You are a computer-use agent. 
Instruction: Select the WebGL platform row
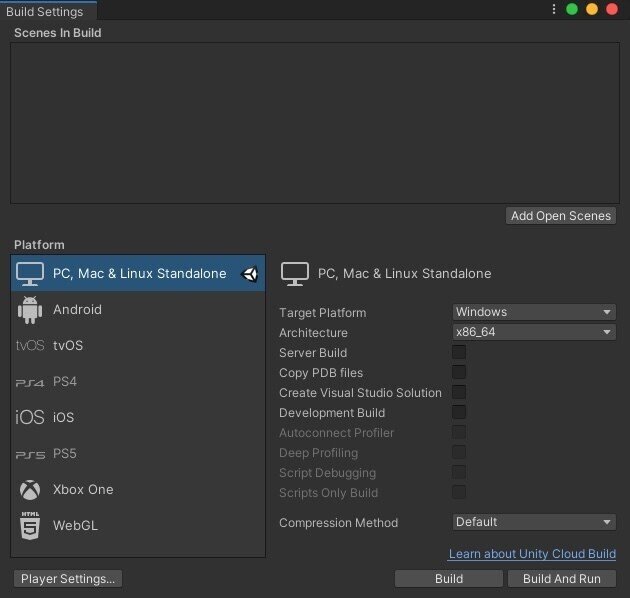point(138,526)
